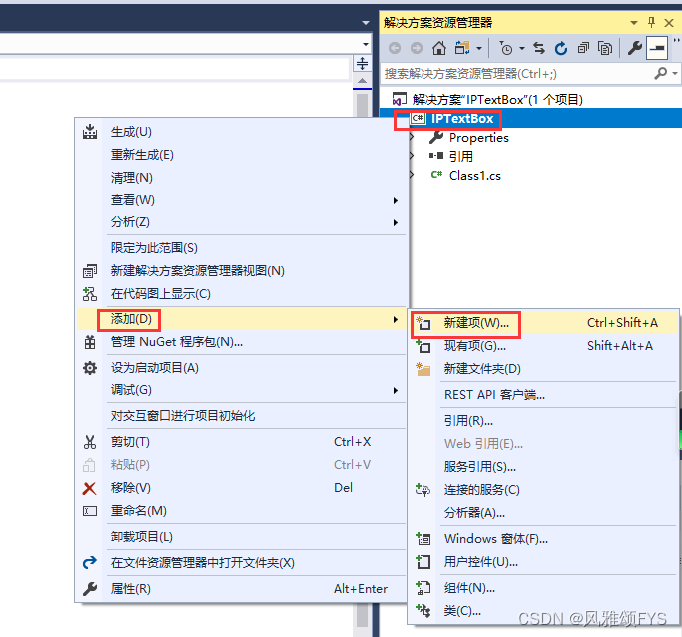Click the magnifier search icon
Screen dimensions: 682x637
point(661,73)
